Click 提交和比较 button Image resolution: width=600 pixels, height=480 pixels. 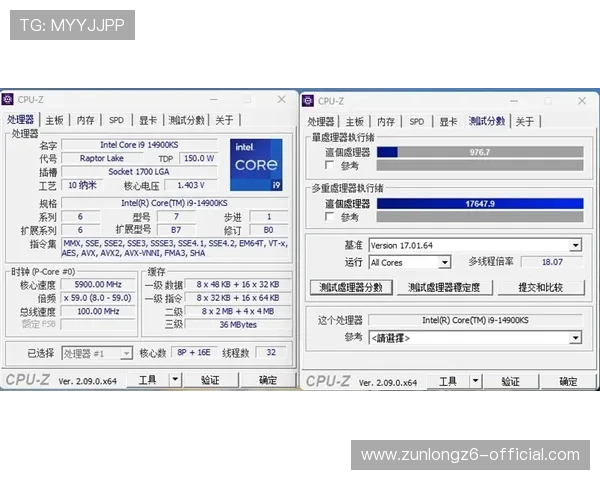click(x=541, y=287)
